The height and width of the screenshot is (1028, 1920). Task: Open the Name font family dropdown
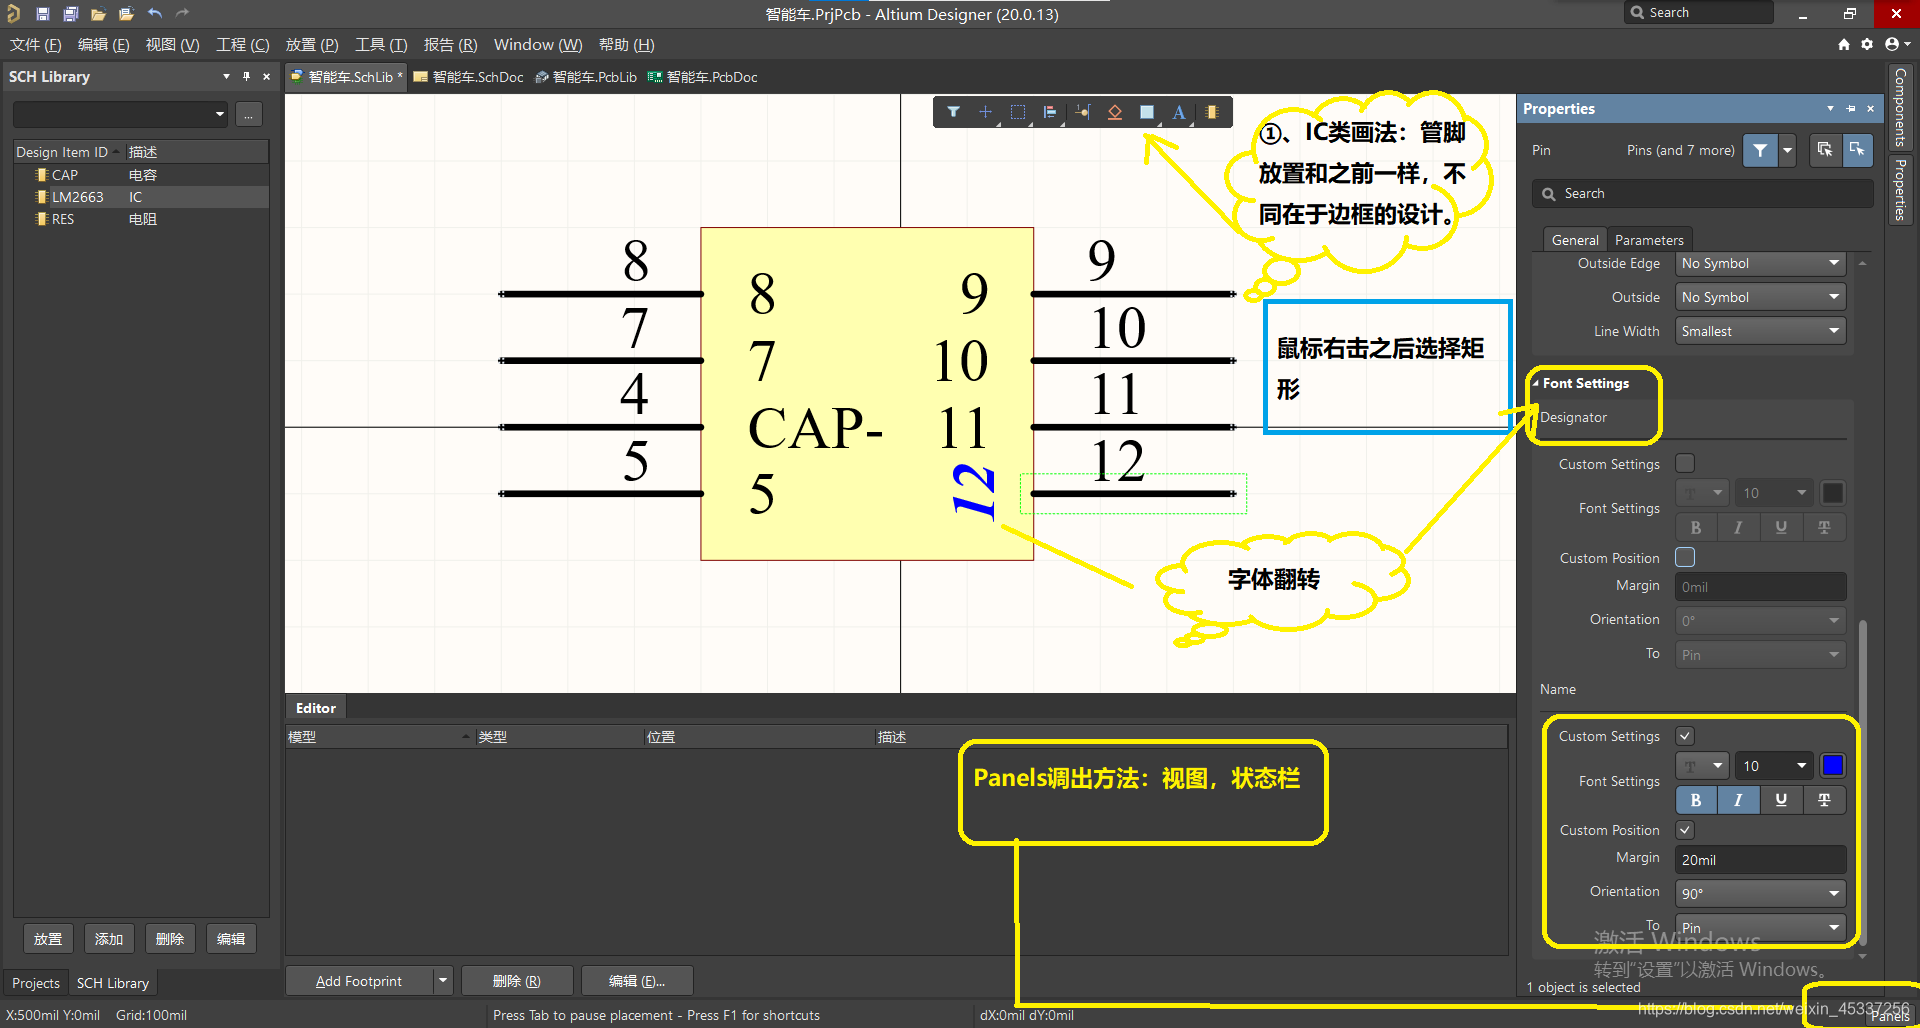pos(1702,766)
